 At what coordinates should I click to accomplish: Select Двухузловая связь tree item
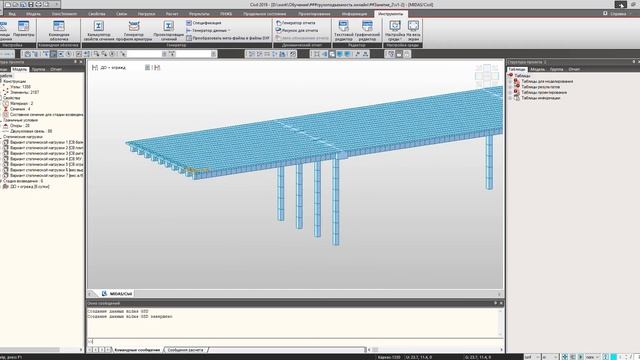click(31, 131)
